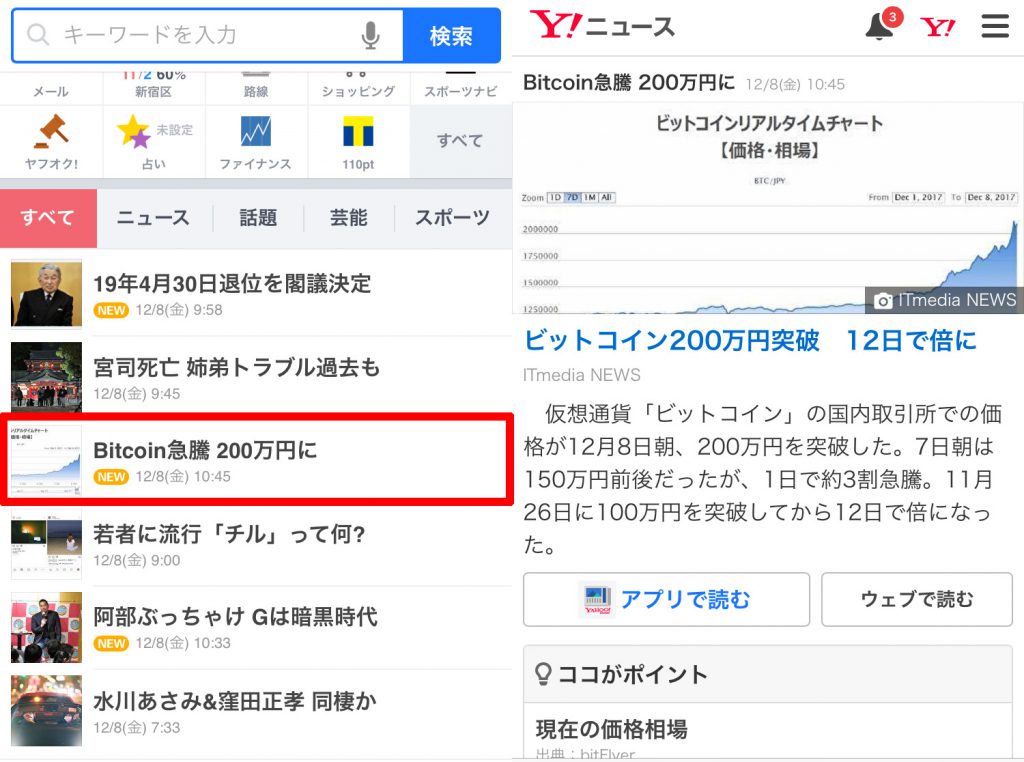Select the All zoom option on chart
This screenshot has height=762, width=1024.
tap(607, 197)
